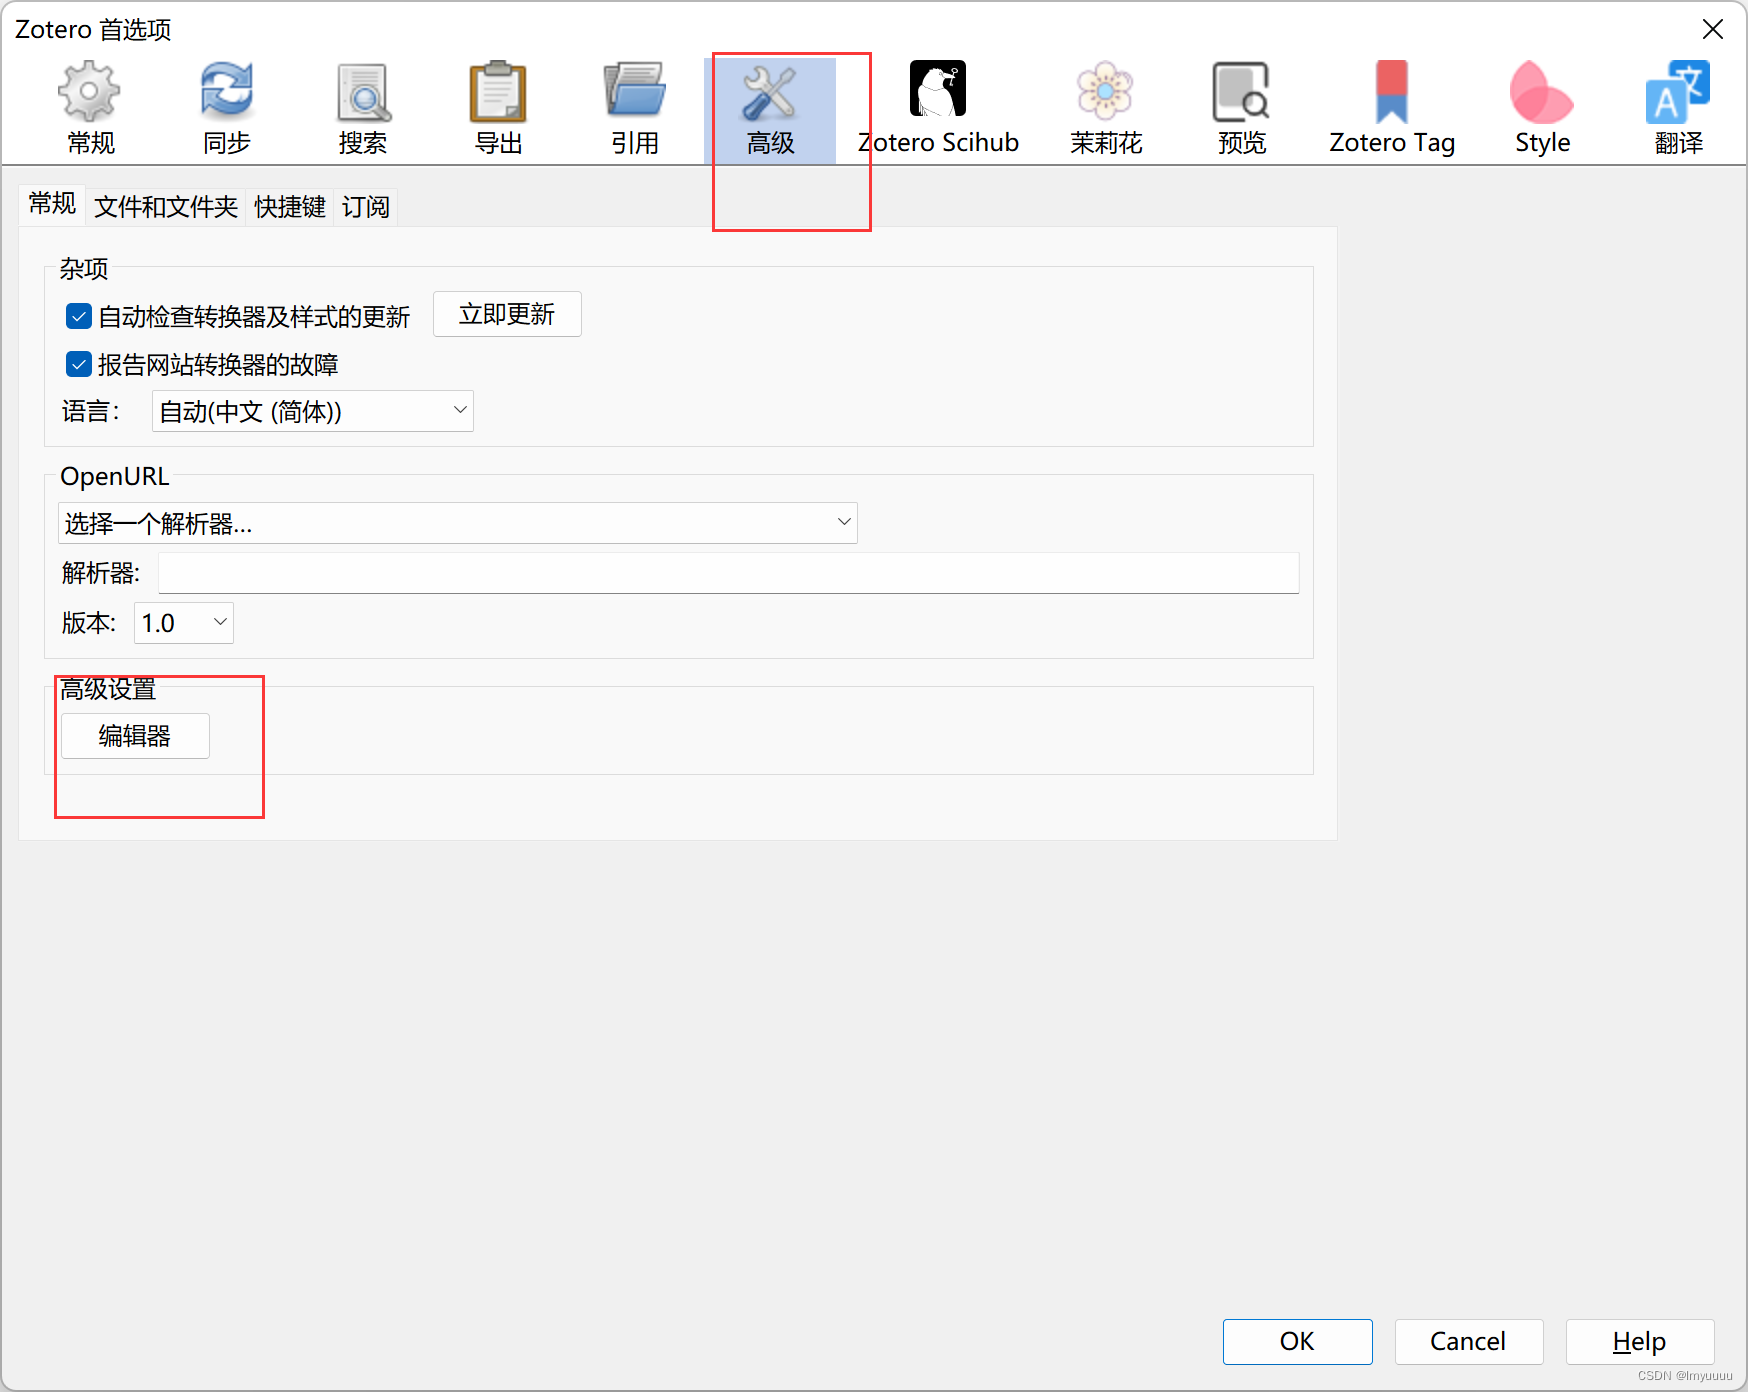Open the 同步 sync preferences pane
The image size is (1748, 1392).
tap(227, 108)
